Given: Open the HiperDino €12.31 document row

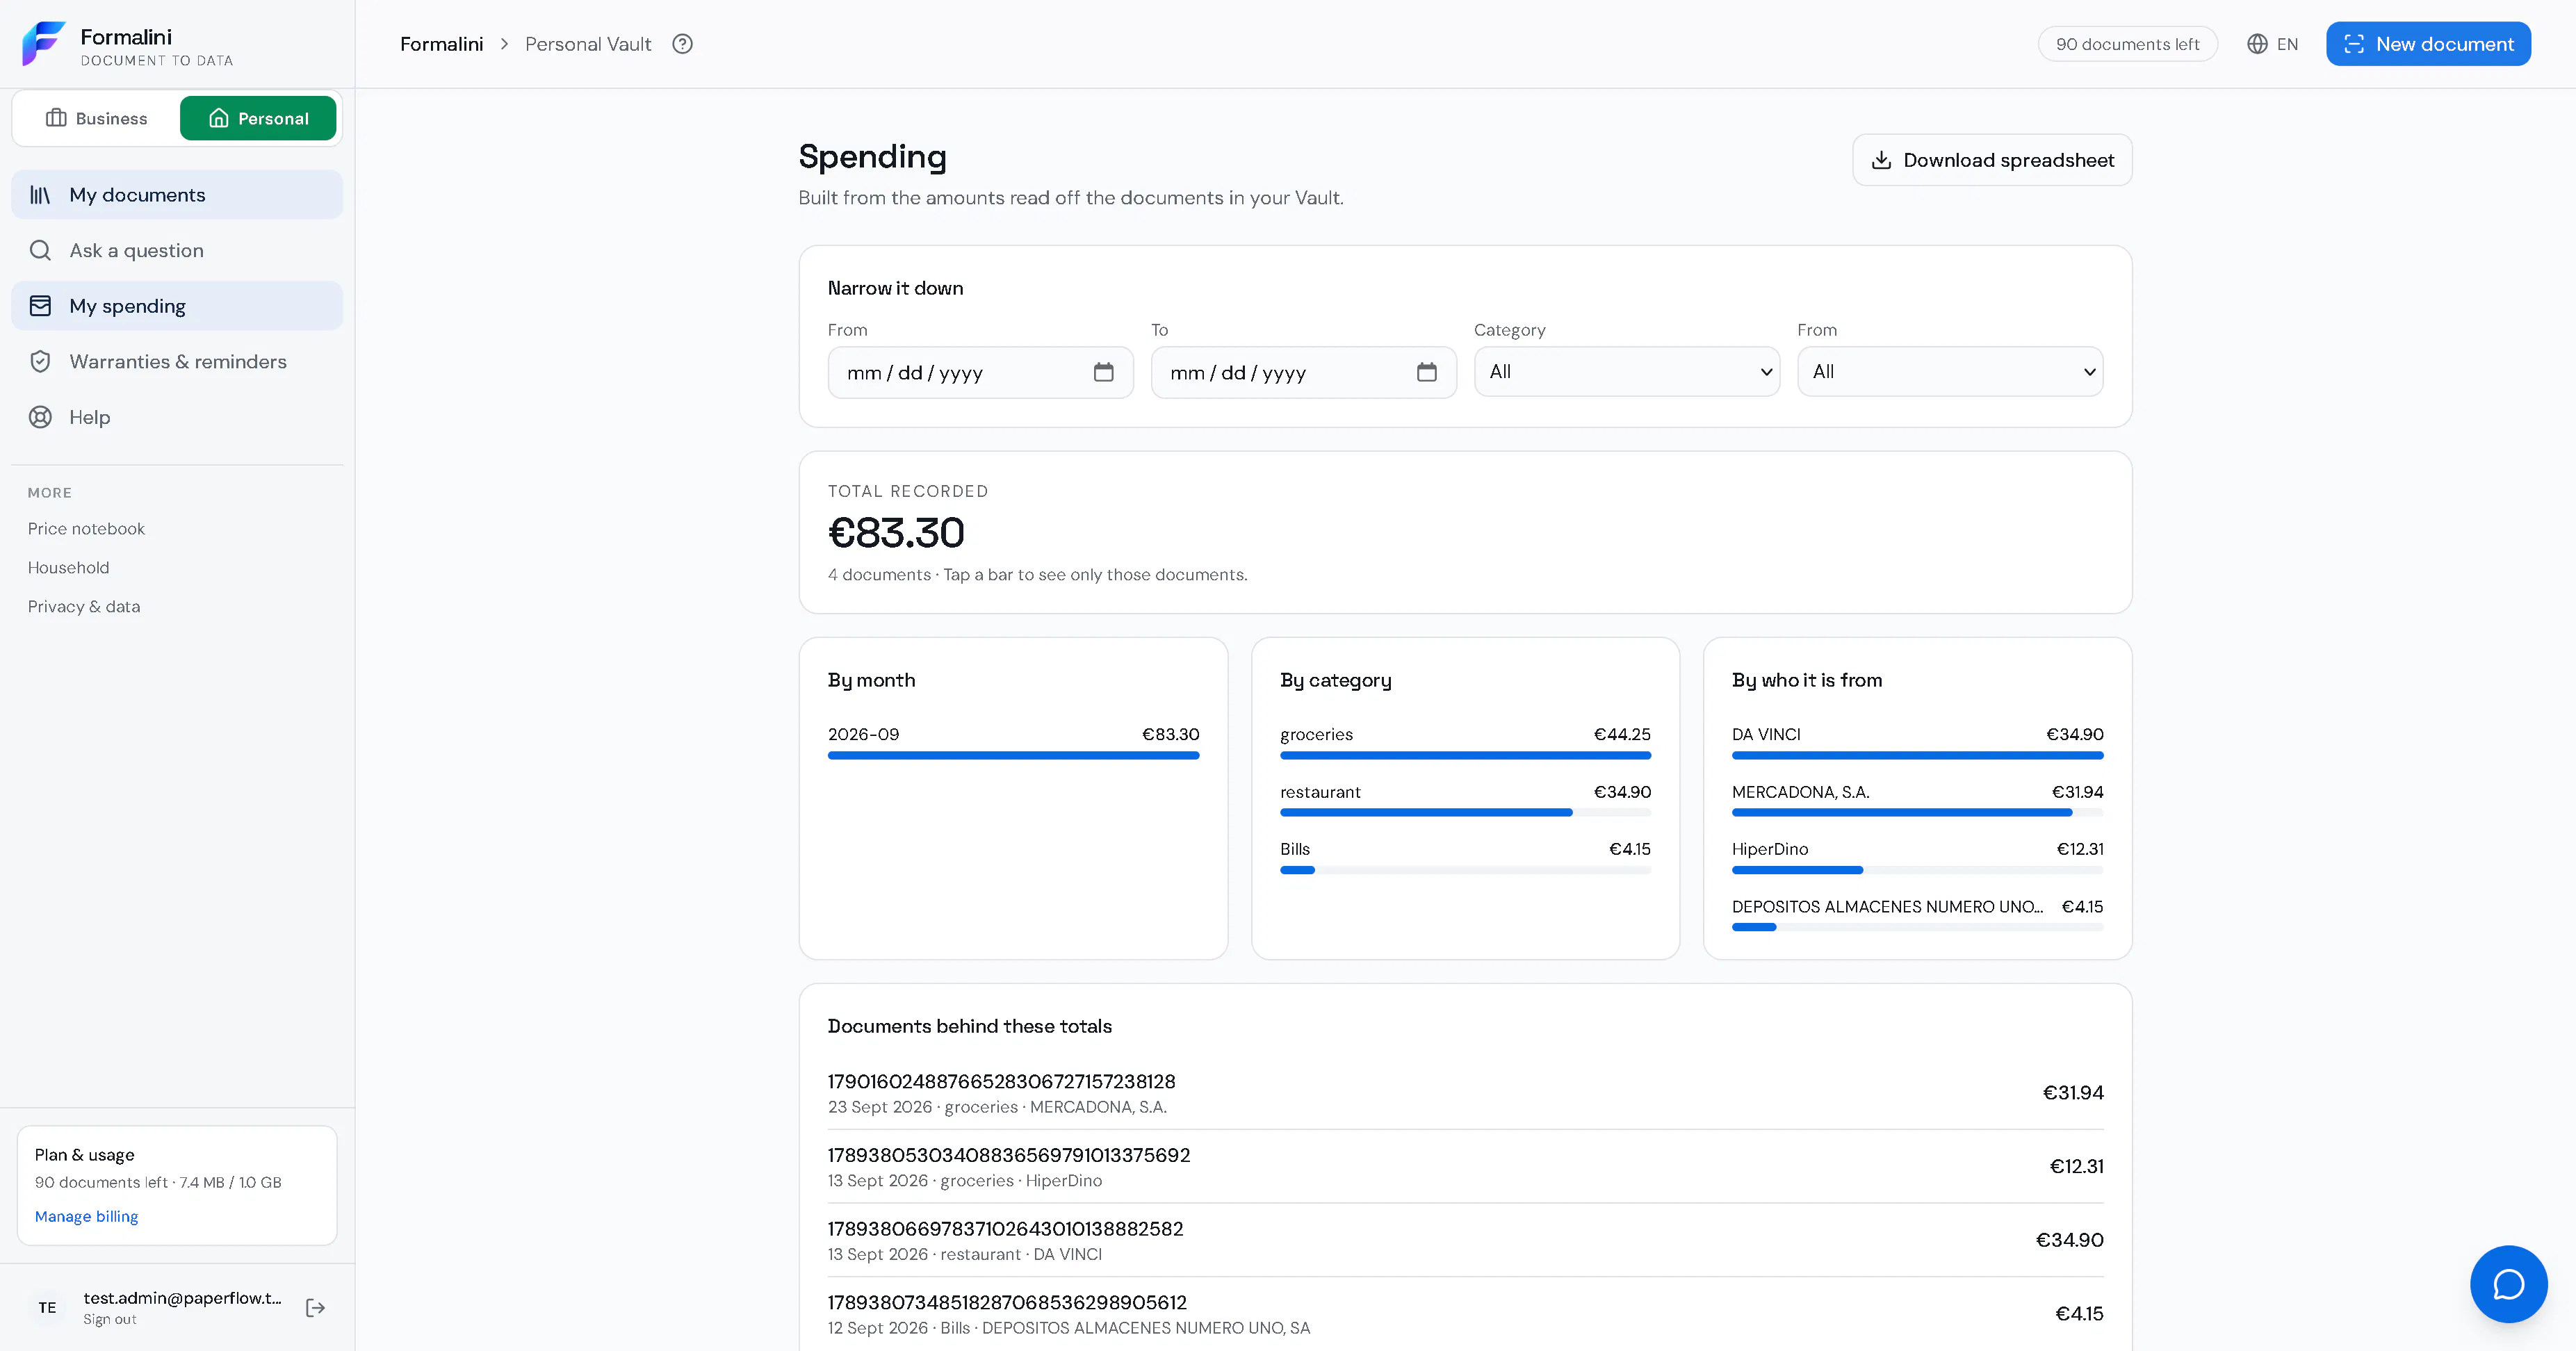Looking at the screenshot, I should tap(1465, 1167).
